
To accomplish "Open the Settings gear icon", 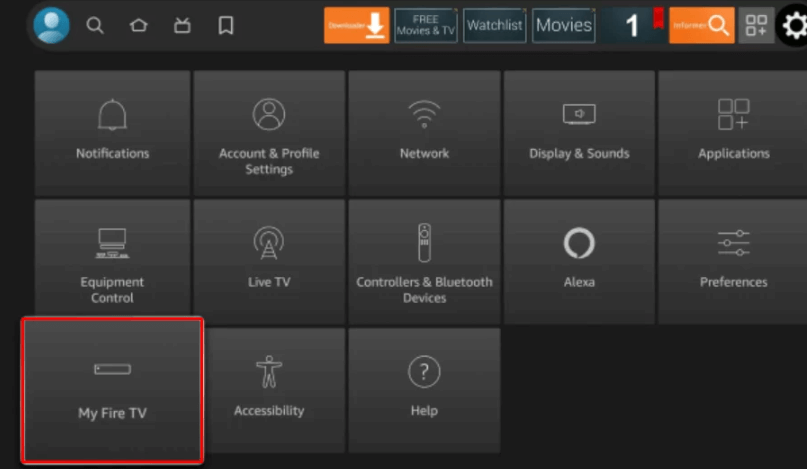I will [x=794, y=25].
